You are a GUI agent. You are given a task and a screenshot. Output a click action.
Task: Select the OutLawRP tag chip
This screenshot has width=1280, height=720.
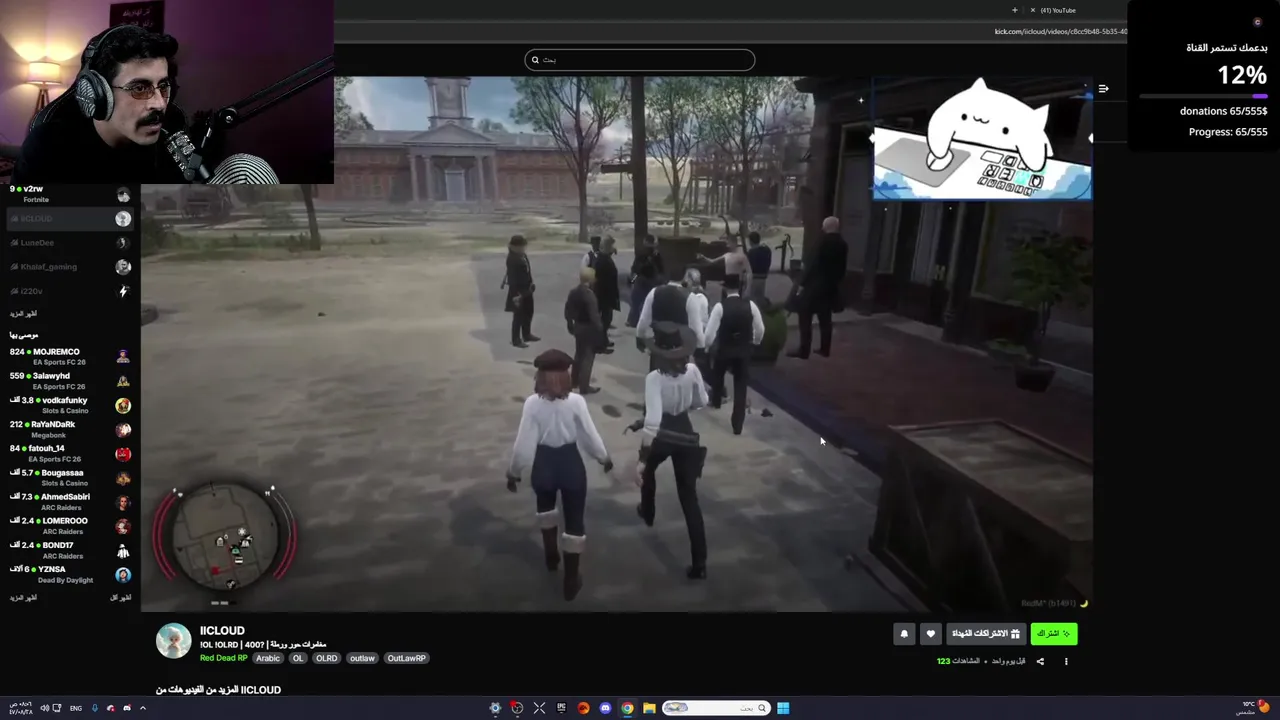407,658
